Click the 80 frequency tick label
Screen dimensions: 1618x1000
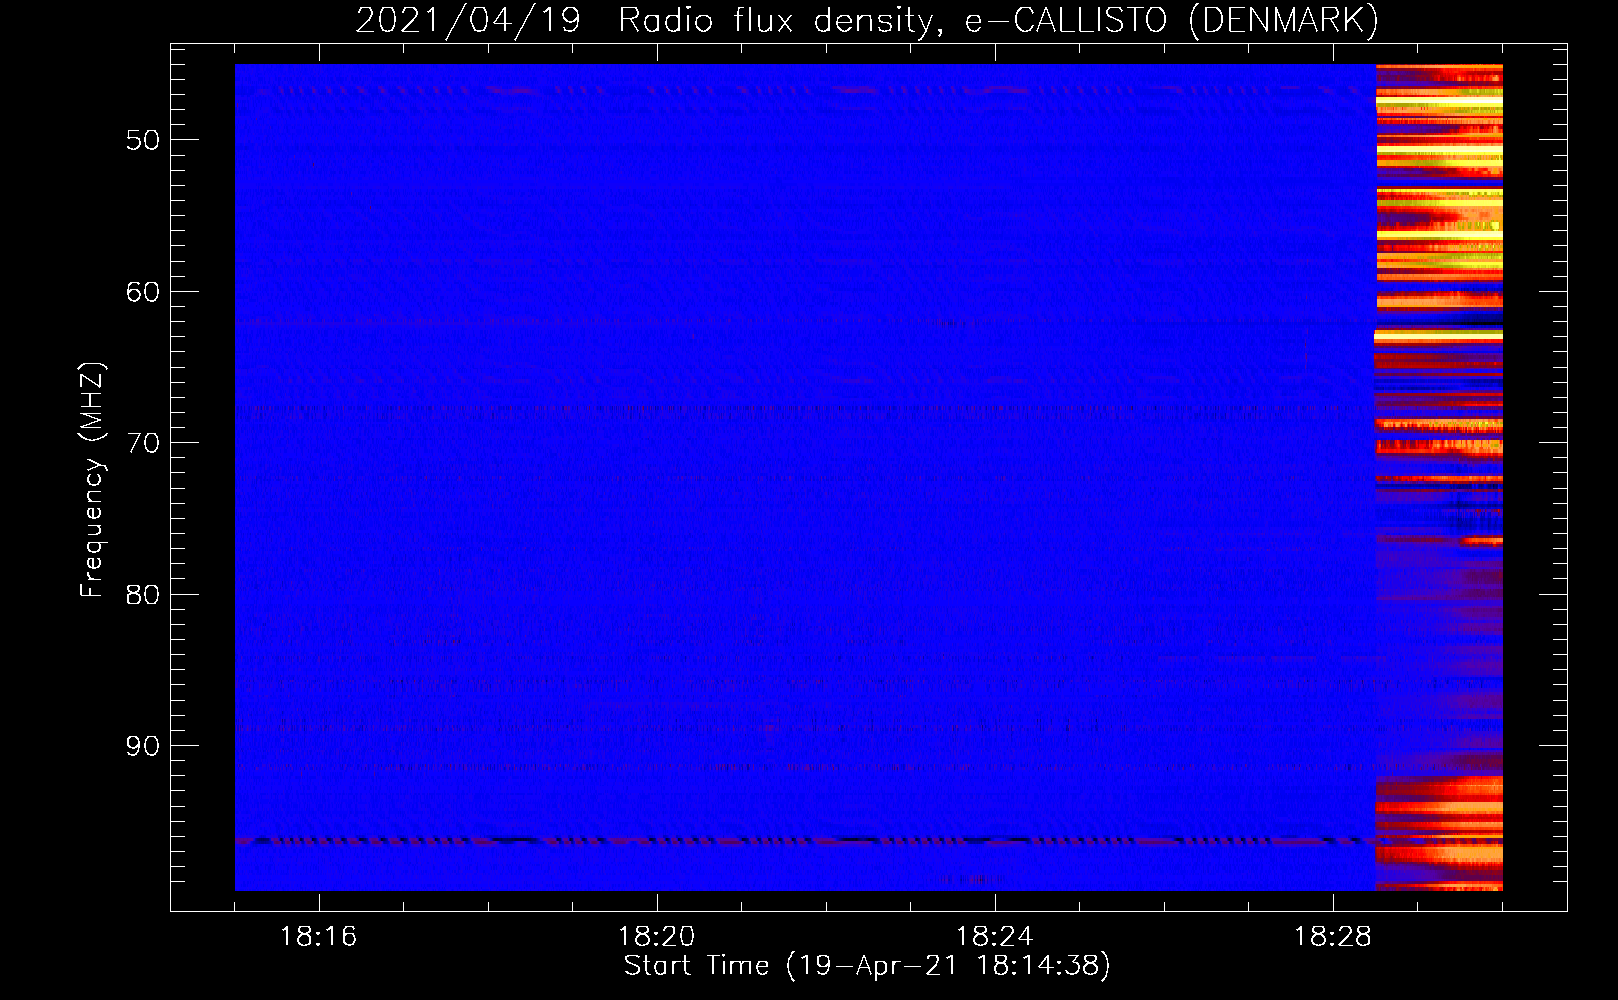click(143, 595)
